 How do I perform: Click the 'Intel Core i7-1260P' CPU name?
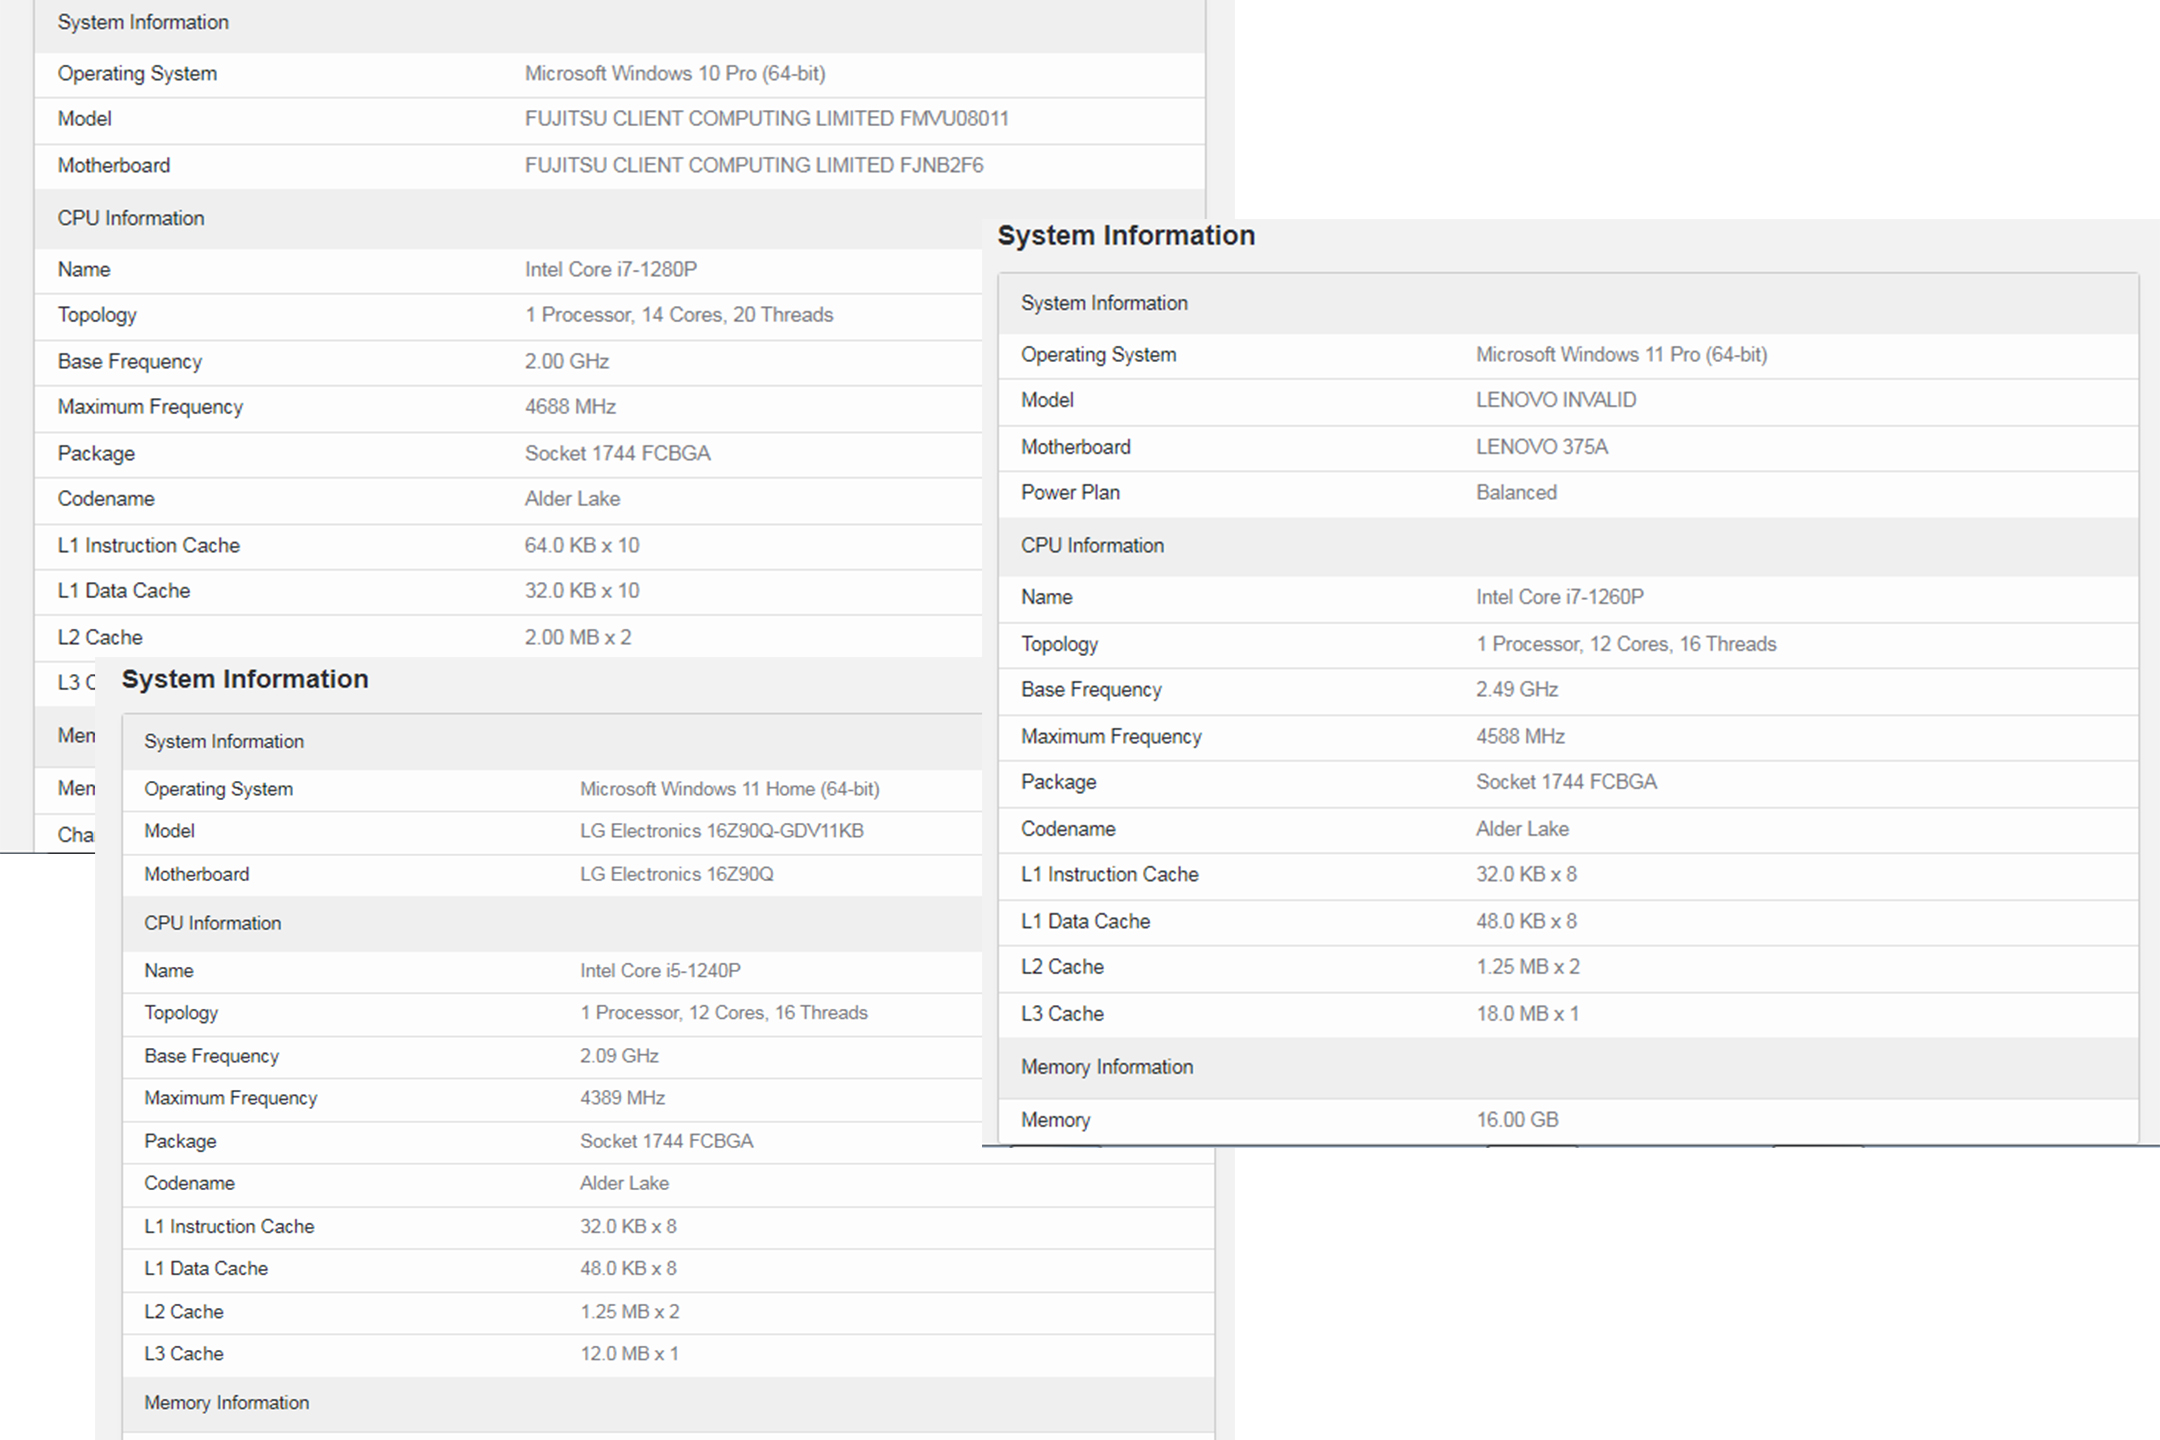coord(1560,597)
